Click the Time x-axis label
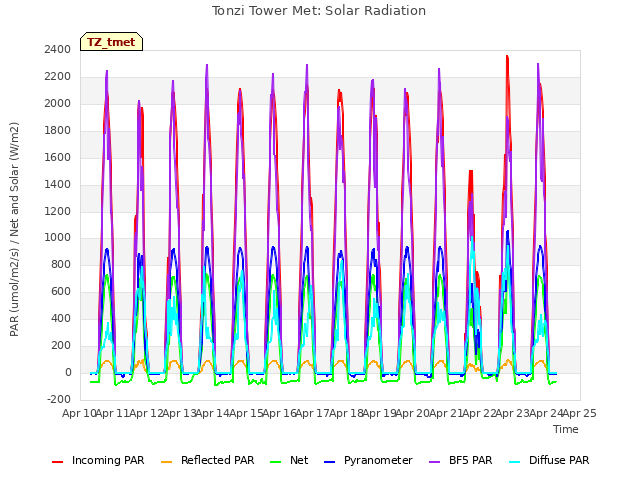This screenshot has height=480, width=640. click(x=566, y=429)
